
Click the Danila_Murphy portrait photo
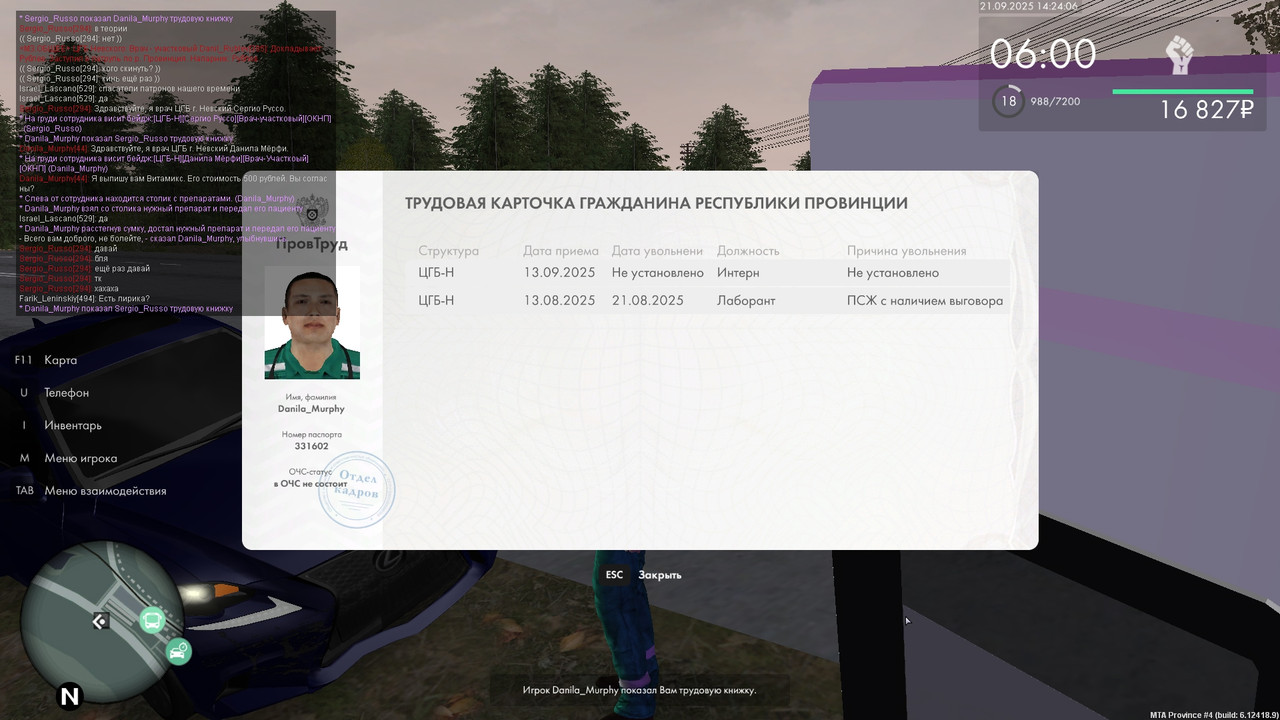click(312, 322)
